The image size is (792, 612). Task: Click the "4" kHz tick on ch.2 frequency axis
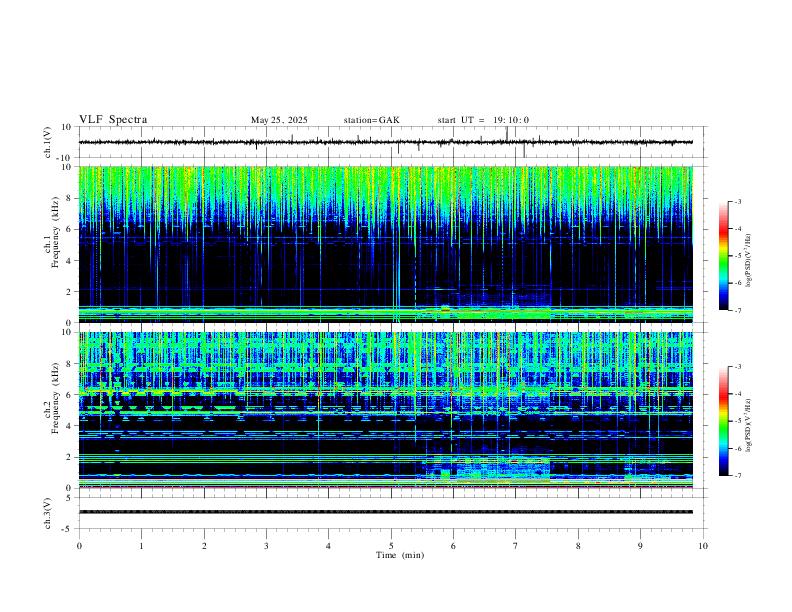point(70,426)
